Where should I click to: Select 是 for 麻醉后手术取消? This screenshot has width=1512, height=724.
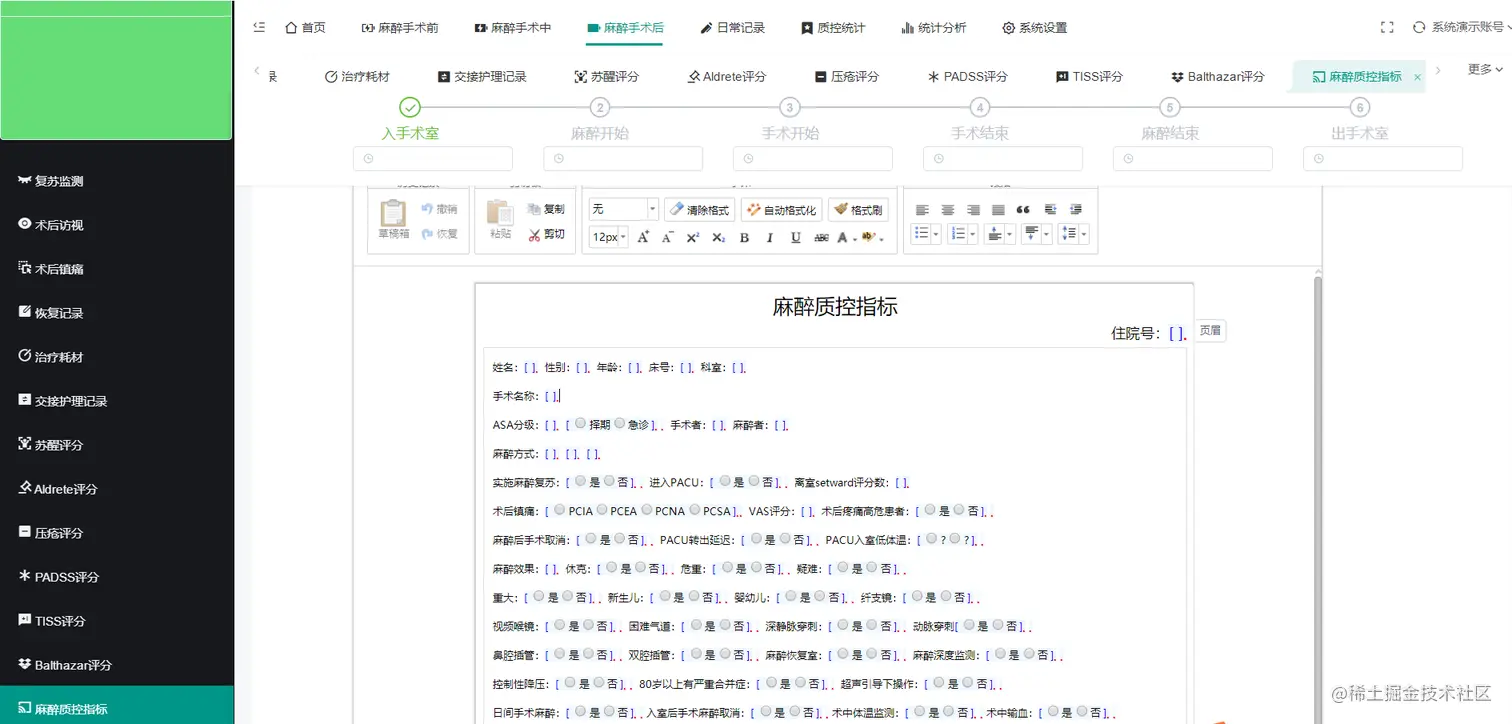(590, 539)
